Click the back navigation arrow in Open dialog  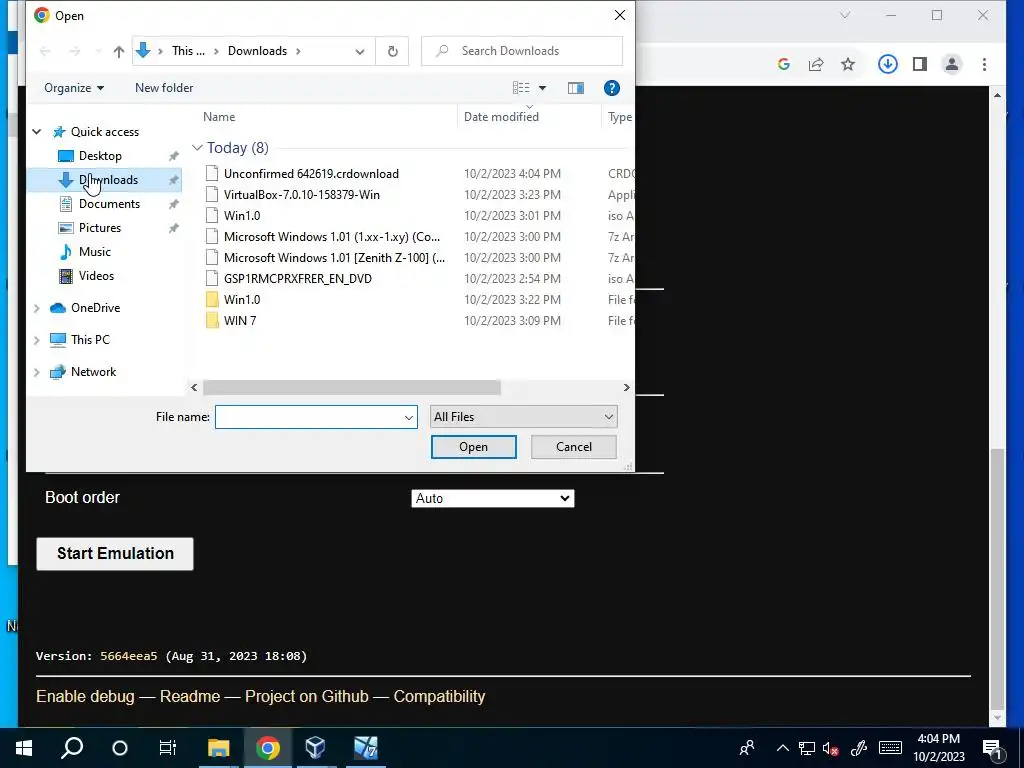[45, 51]
